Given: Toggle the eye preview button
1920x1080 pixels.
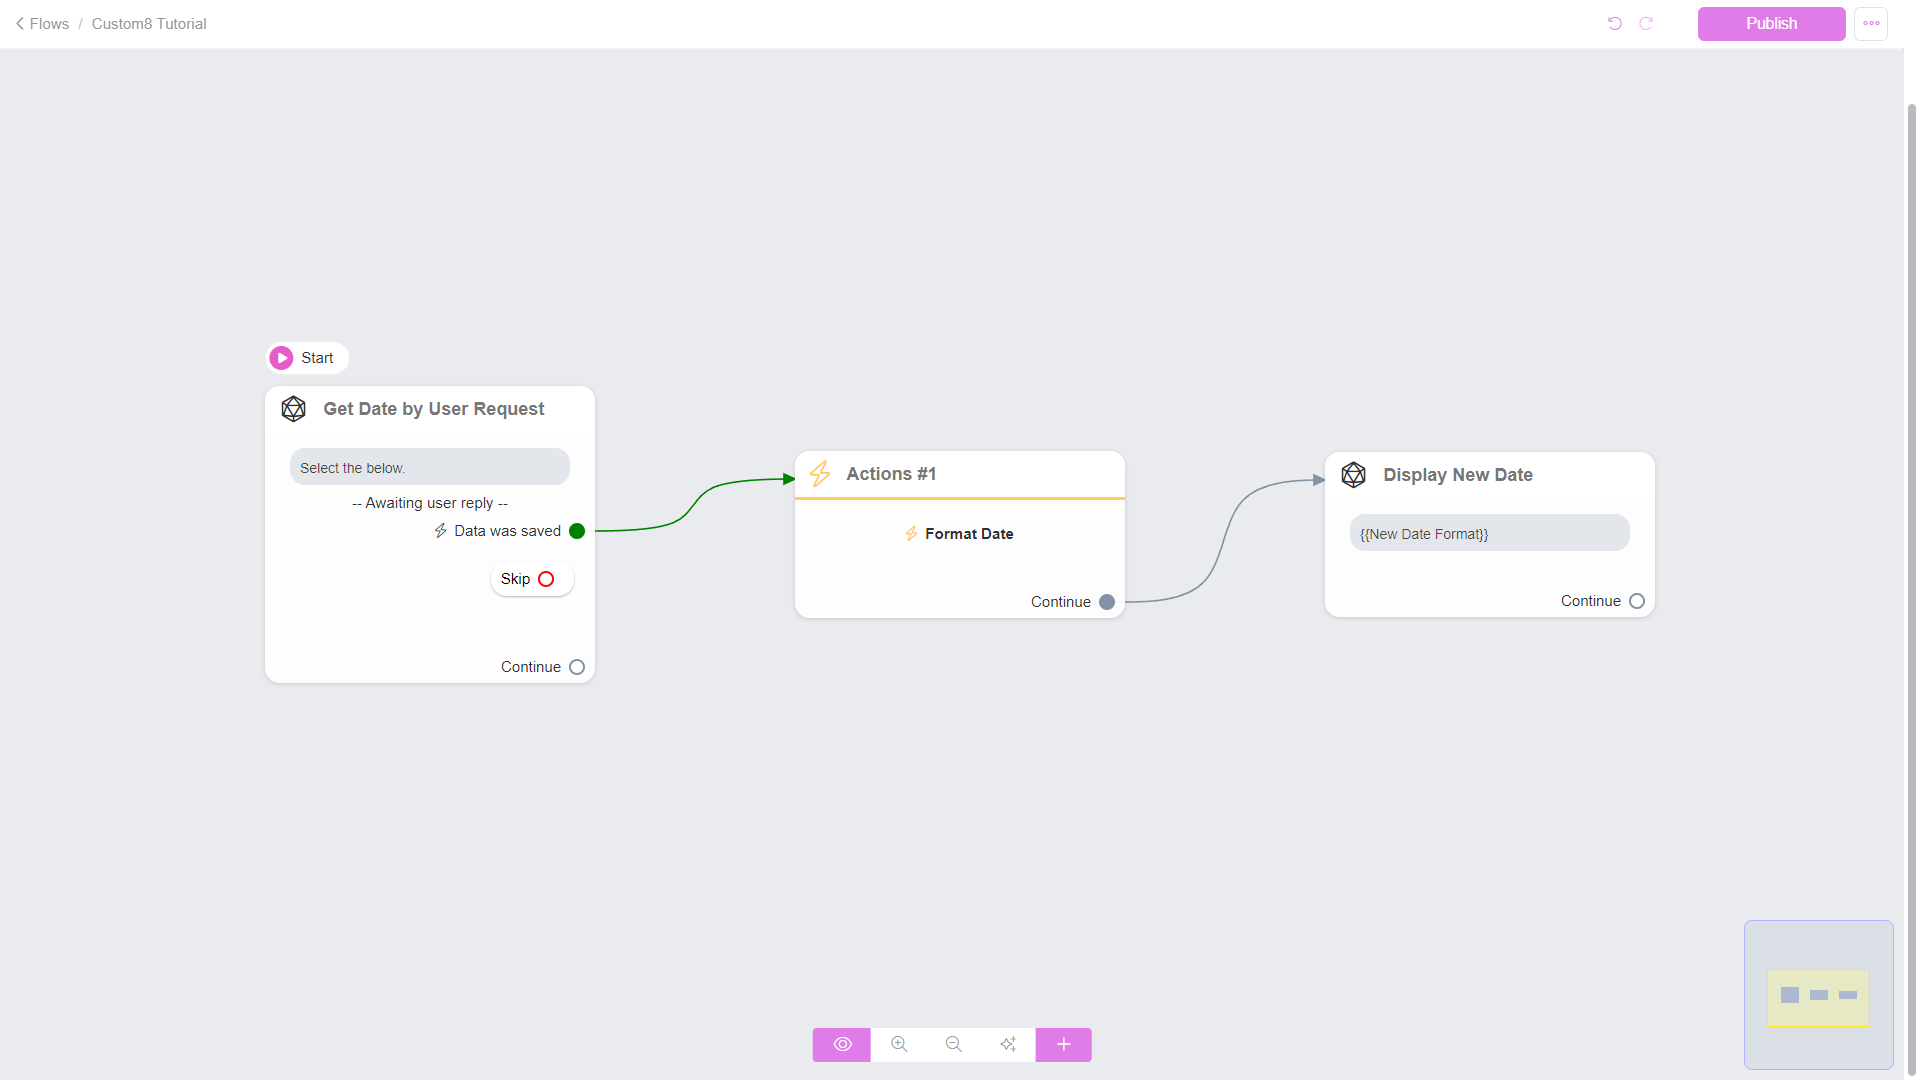Looking at the screenshot, I should point(842,1044).
